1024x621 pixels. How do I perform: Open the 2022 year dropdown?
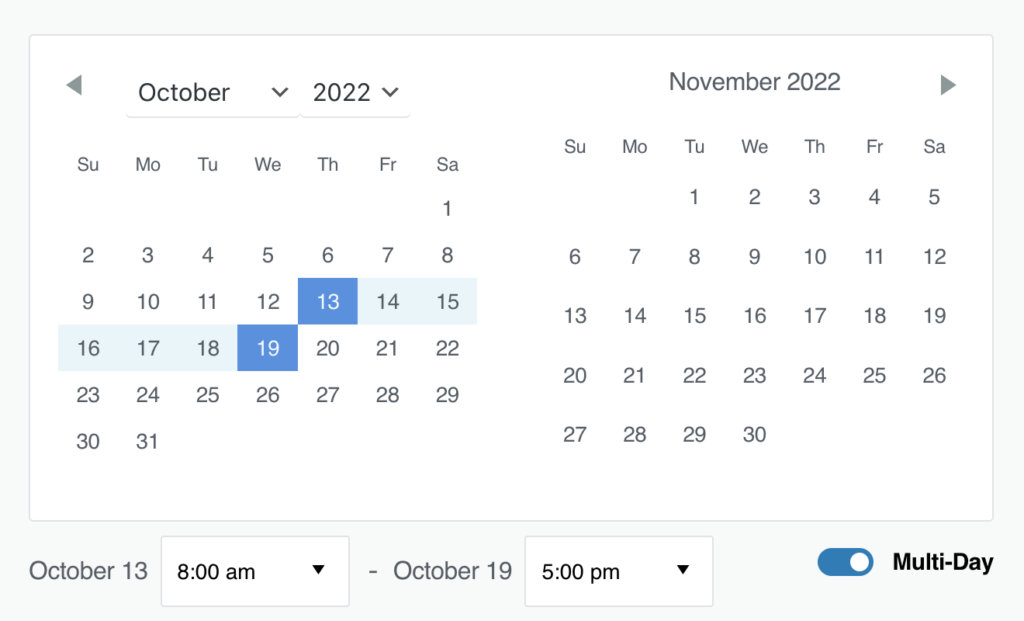pos(355,92)
